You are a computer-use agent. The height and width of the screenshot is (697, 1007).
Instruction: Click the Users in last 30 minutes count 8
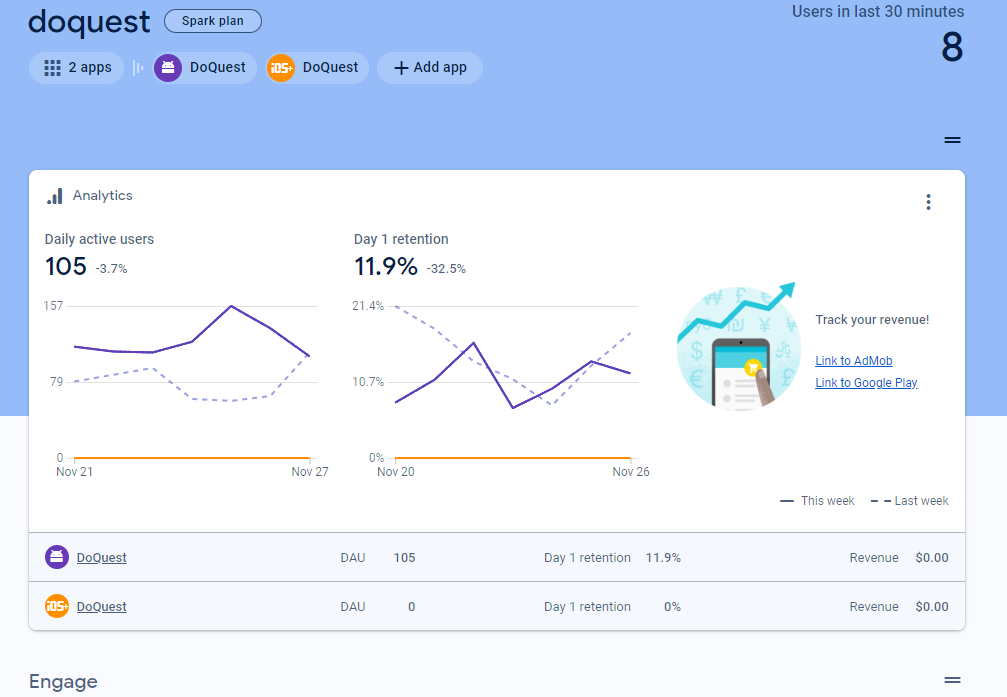pos(952,48)
